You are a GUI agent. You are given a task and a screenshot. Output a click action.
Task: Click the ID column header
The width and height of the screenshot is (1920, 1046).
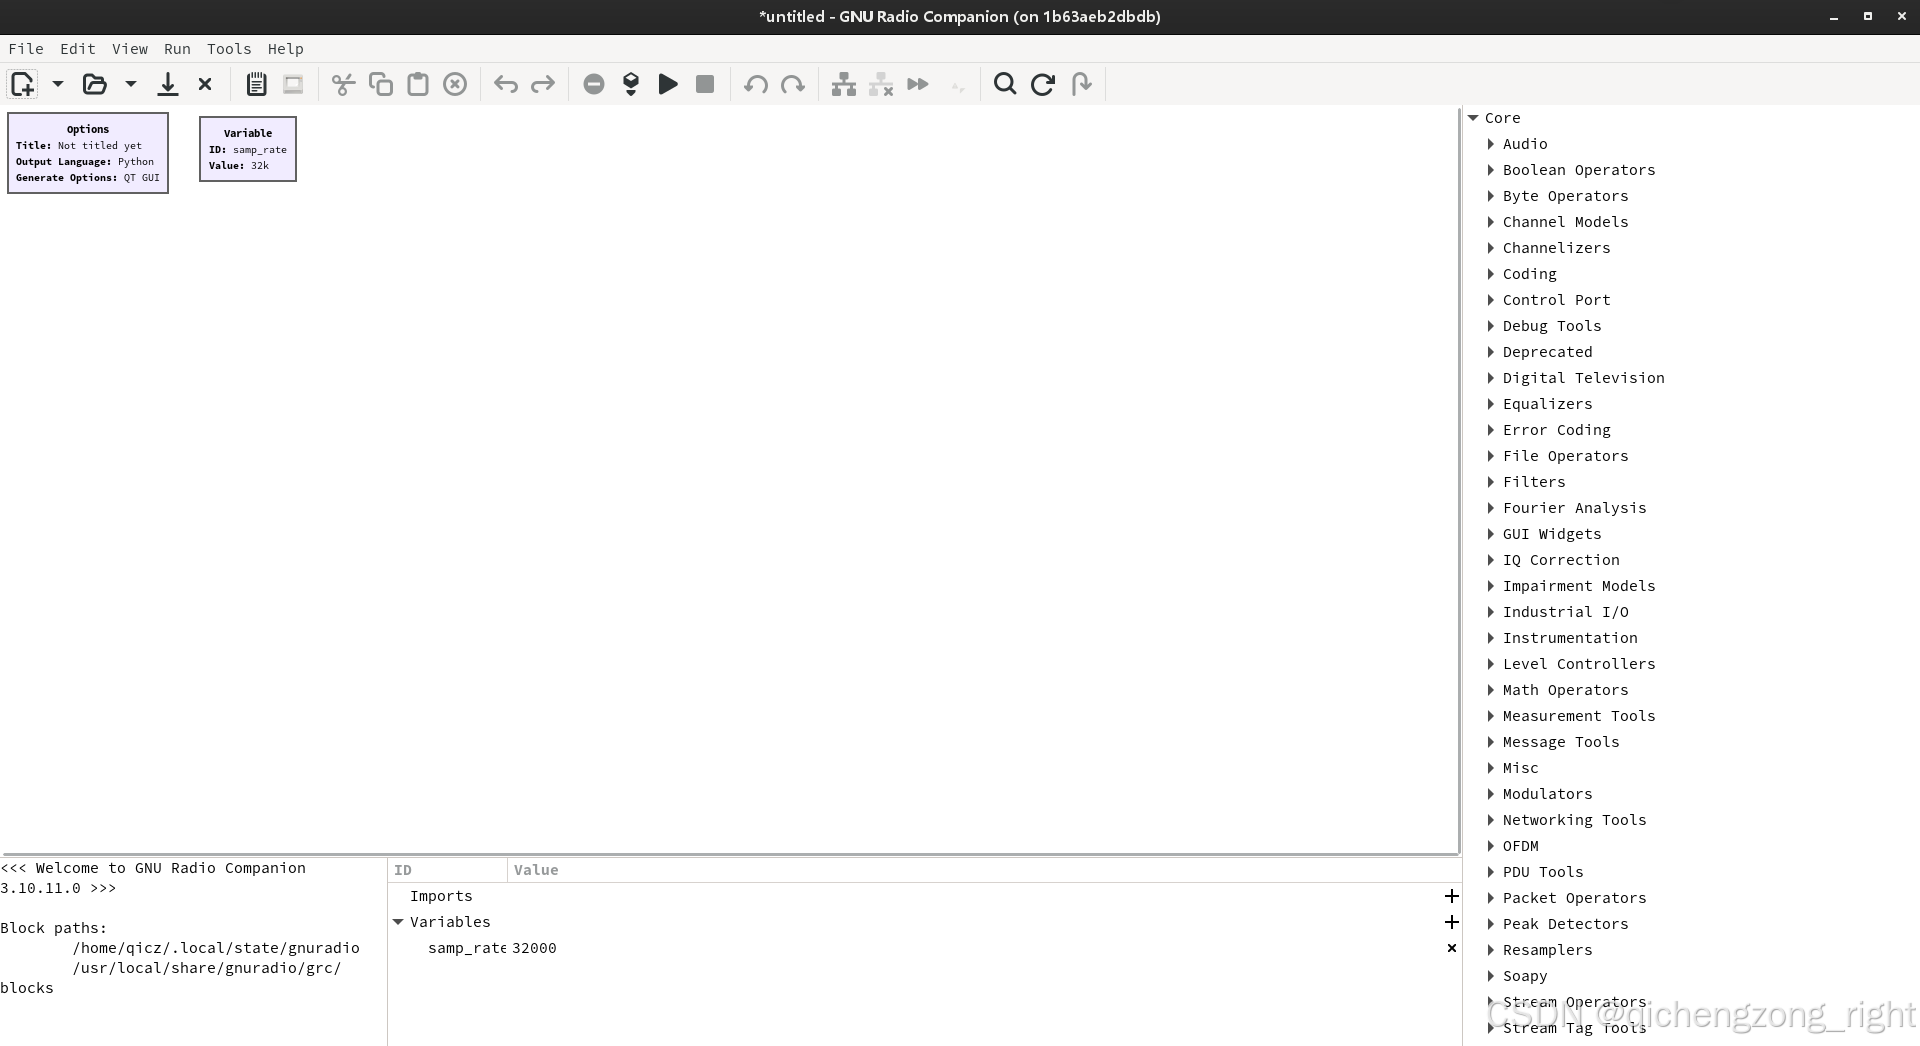(448, 870)
